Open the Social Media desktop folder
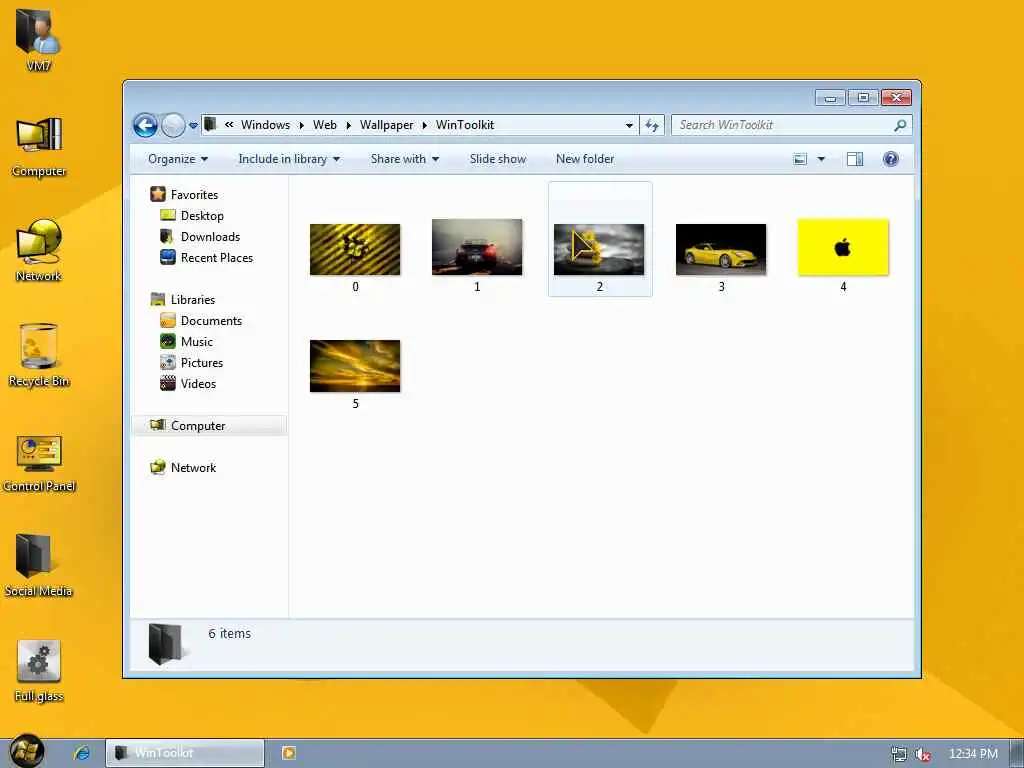This screenshot has height=768, width=1024. coord(38,565)
